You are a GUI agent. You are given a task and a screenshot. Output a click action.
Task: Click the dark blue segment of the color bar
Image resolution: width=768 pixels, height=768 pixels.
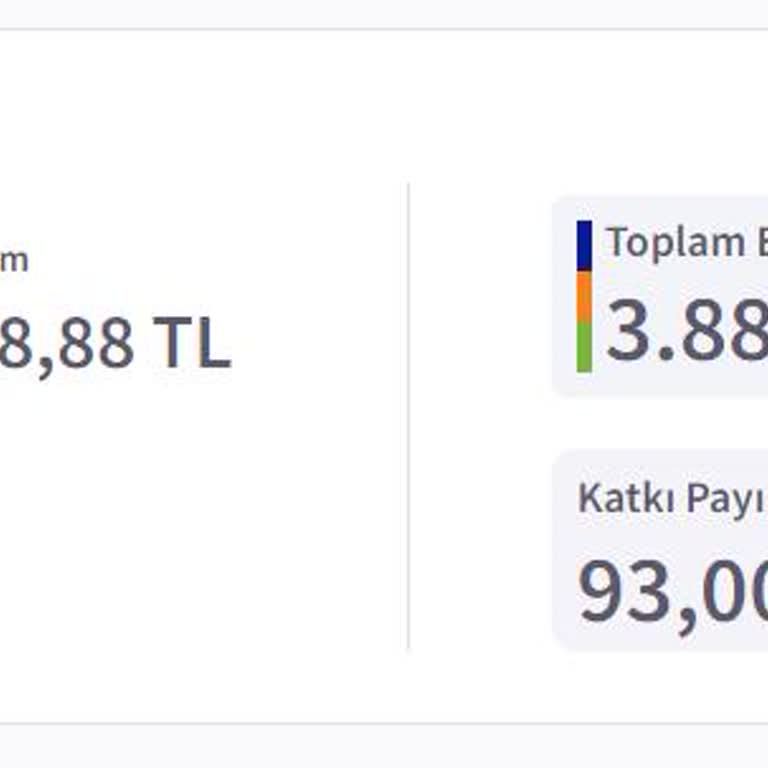tap(584, 245)
